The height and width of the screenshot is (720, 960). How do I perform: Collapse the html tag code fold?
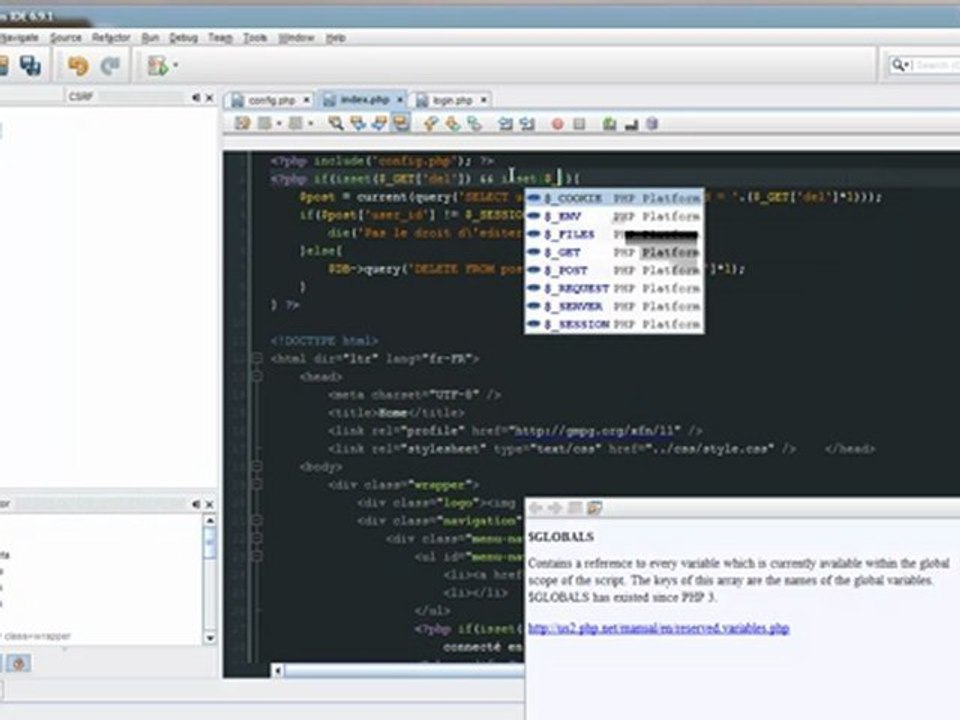[x=257, y=358]
